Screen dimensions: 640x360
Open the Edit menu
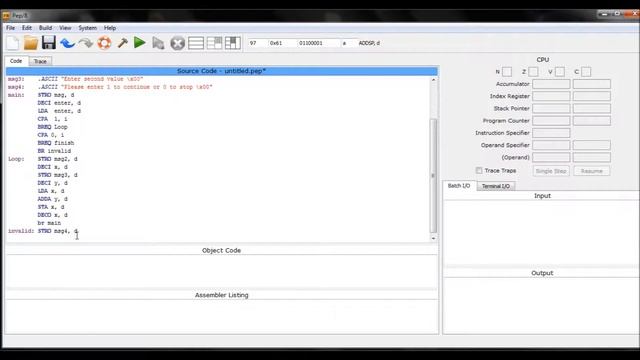27,28
